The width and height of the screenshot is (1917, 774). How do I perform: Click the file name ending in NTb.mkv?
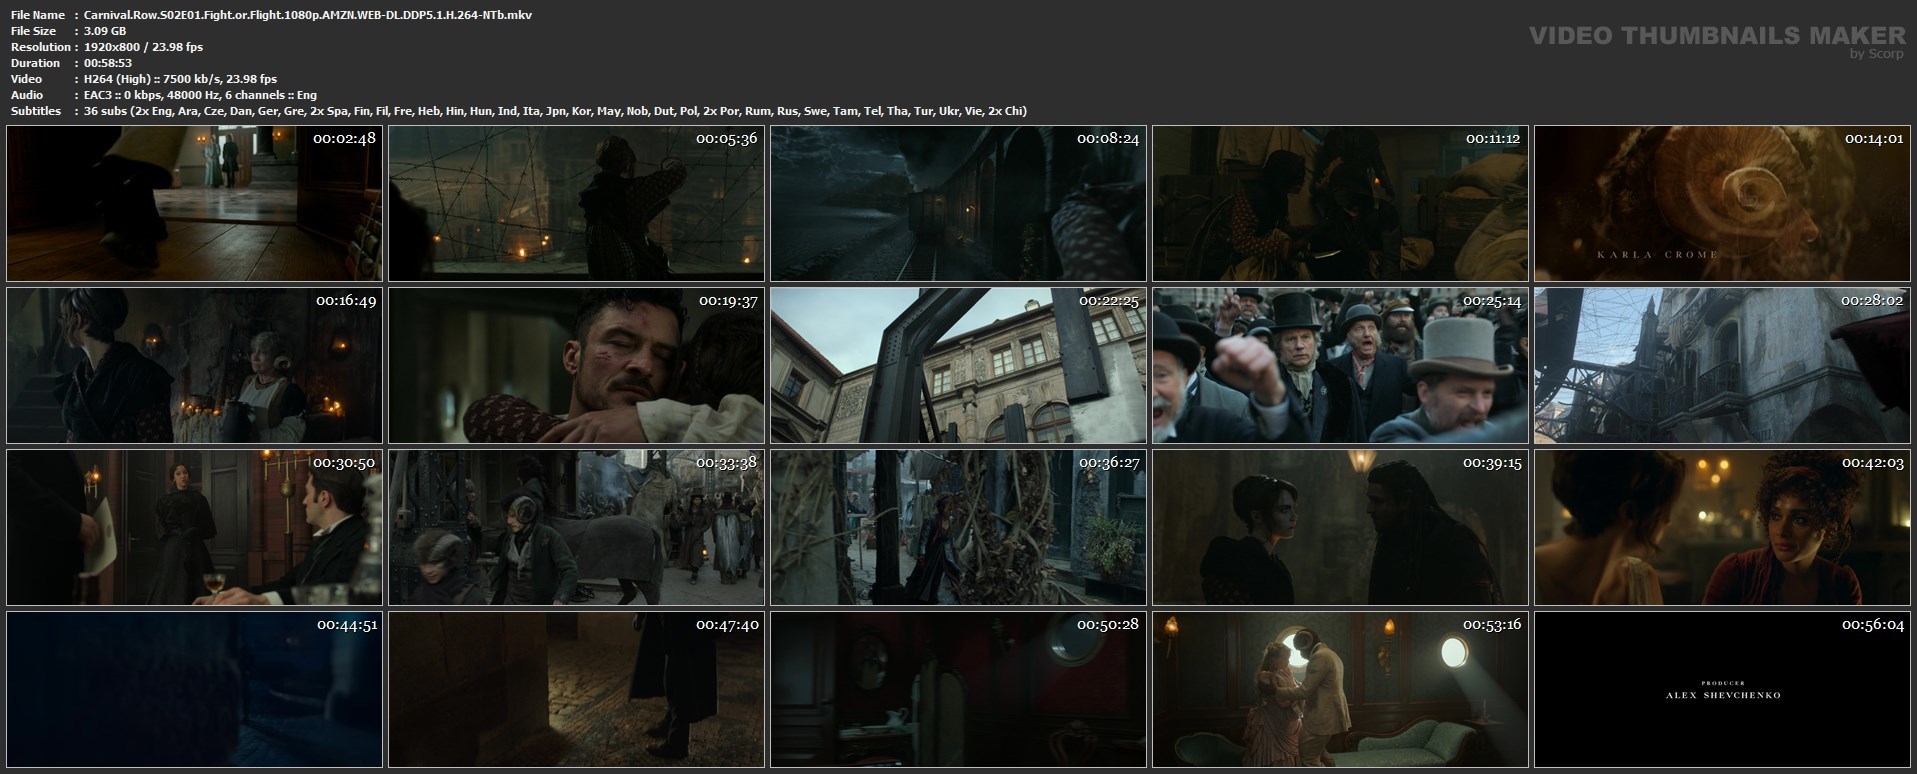coord(310,15)
